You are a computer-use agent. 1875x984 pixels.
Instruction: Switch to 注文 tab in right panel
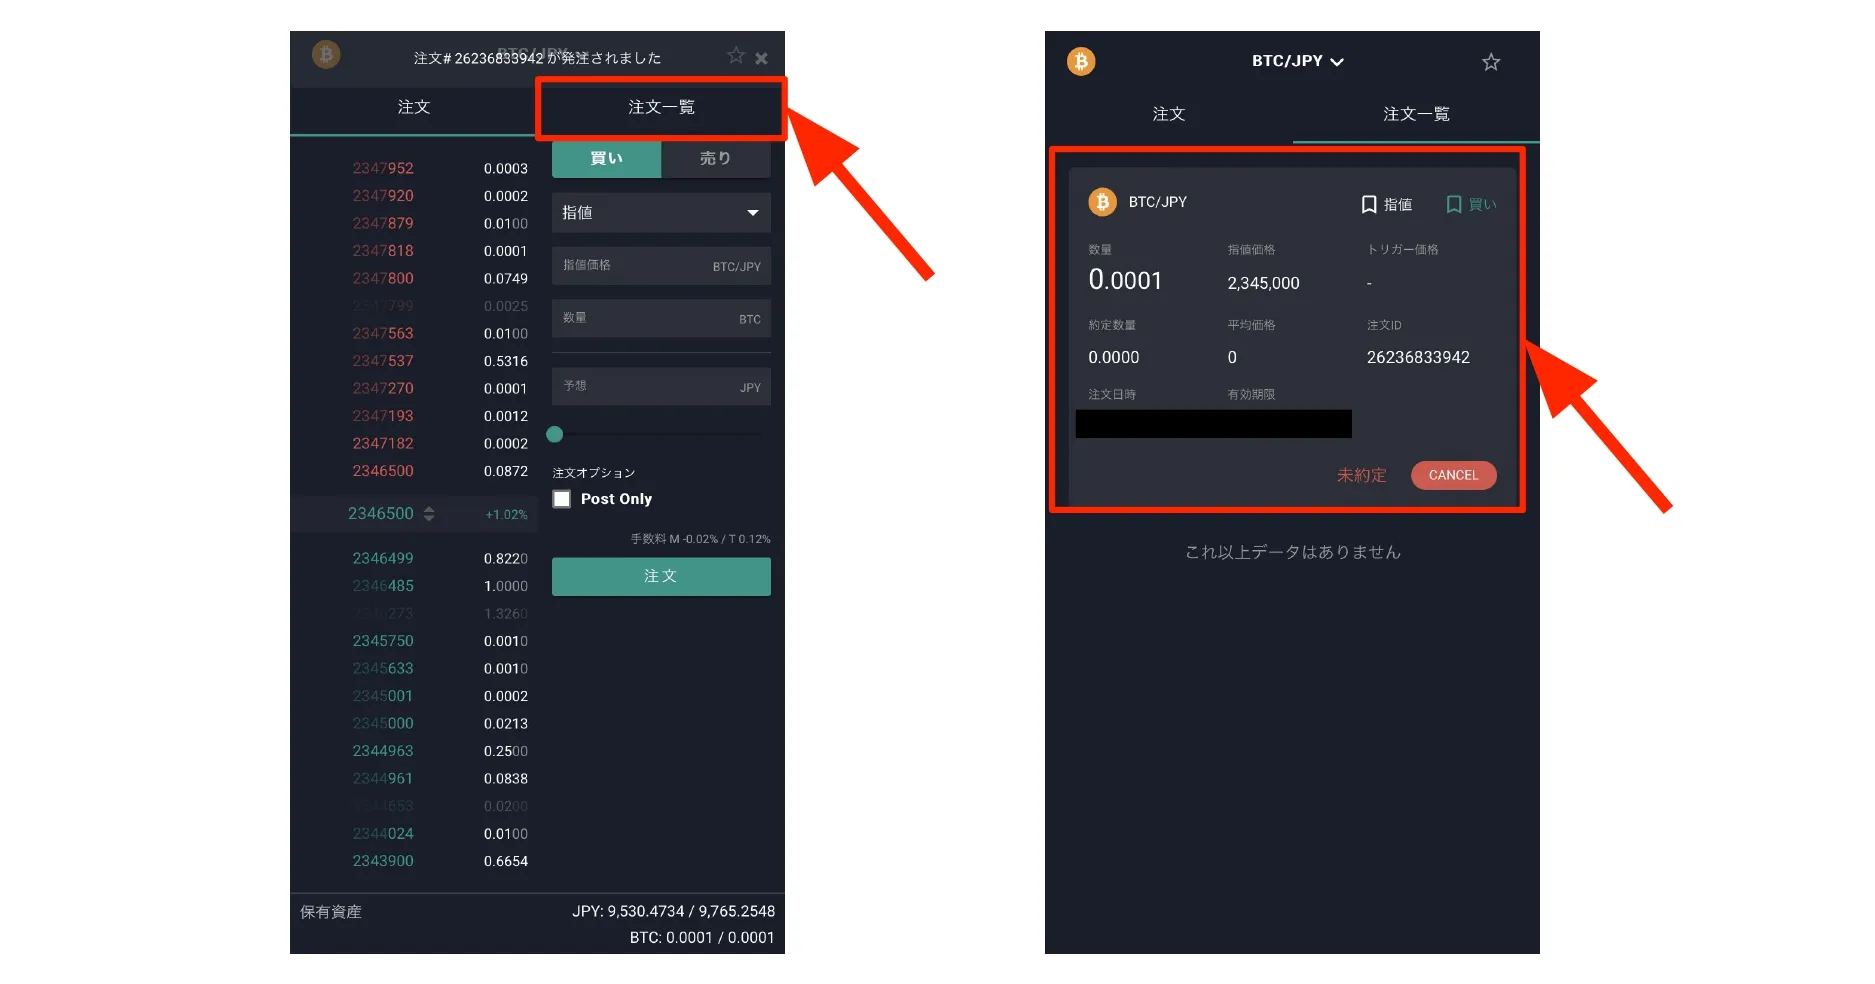(x=1168, y=114)
